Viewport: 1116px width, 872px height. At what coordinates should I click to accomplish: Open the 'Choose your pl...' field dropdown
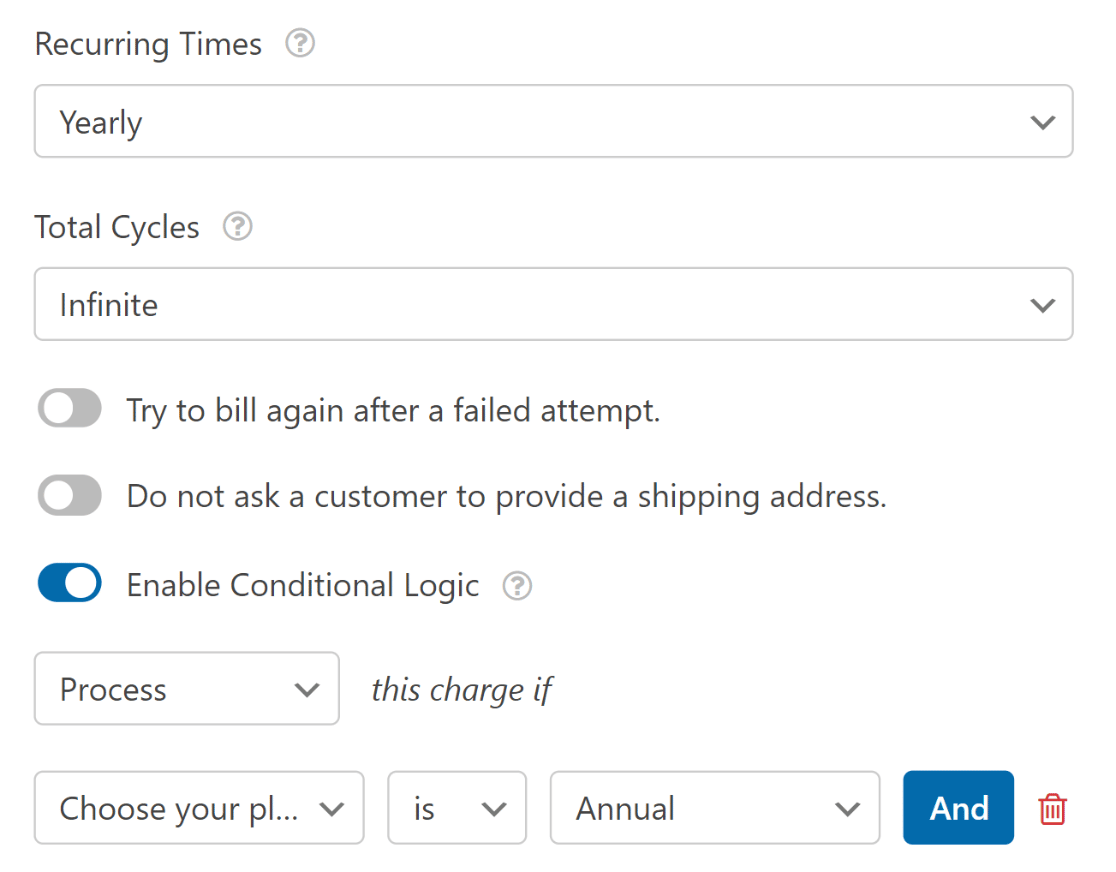click(x=199, y=808)
